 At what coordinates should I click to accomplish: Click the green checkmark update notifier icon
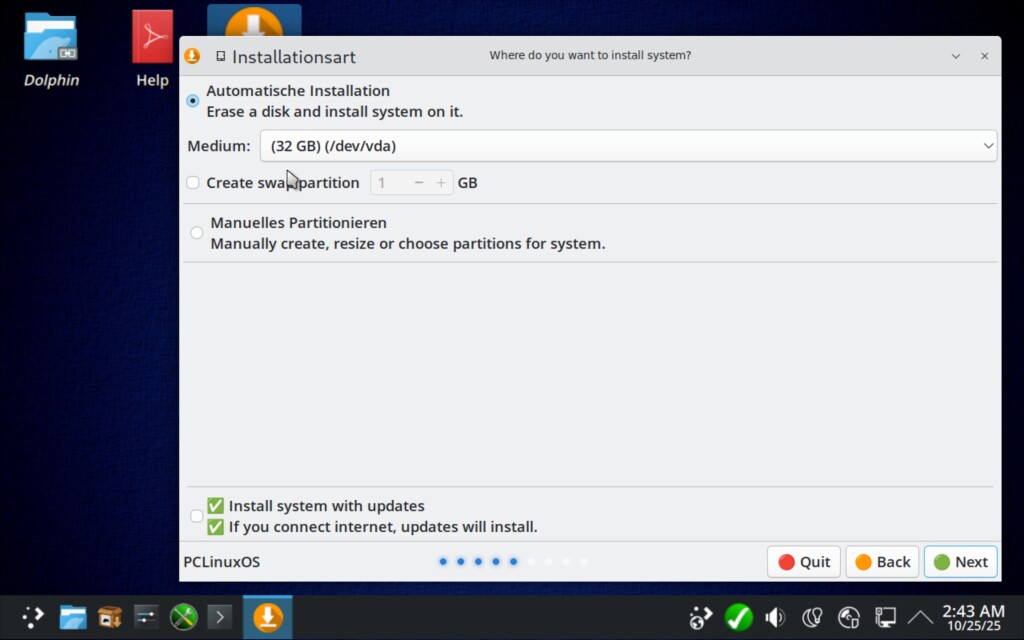tap(739, 617)
